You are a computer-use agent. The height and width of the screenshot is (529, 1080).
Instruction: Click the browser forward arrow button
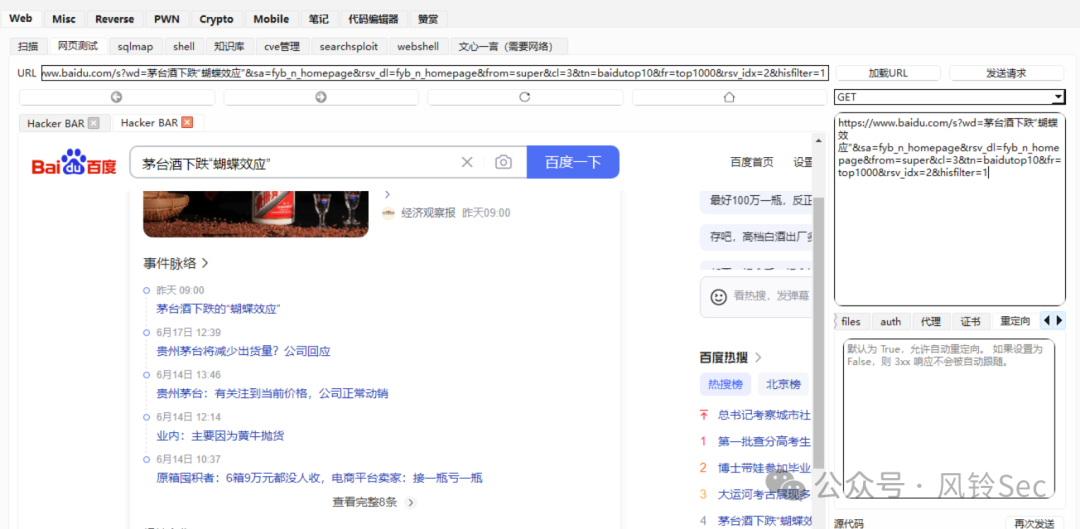321,97
